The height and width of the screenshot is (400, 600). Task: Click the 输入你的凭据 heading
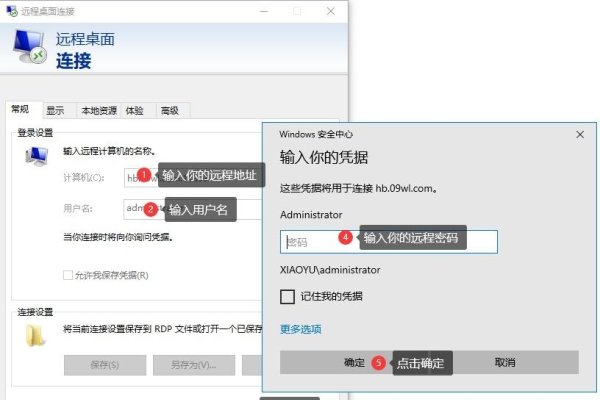click(324, 157)
